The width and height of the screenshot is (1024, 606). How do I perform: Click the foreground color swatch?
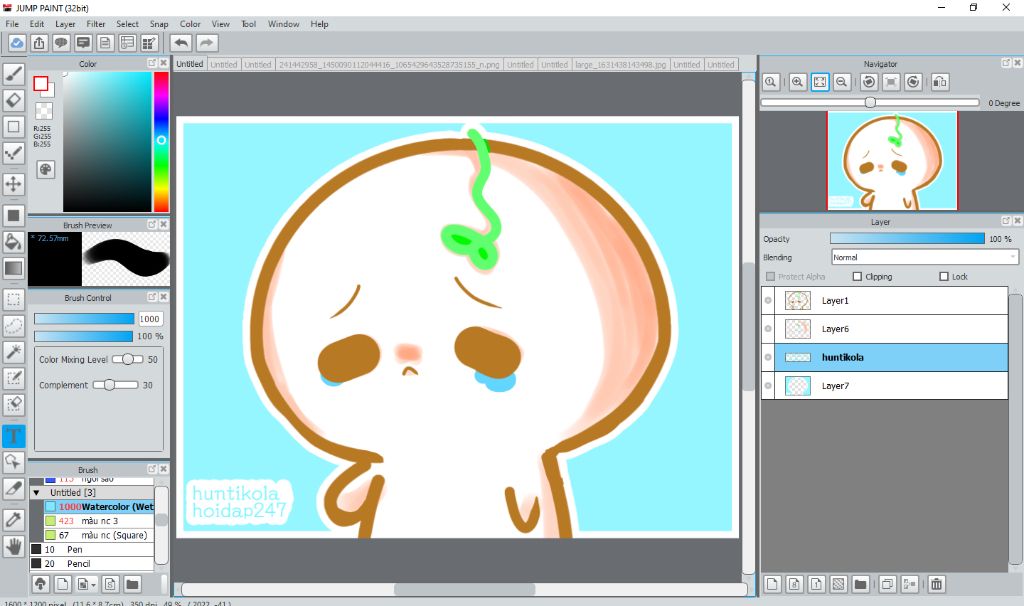click(41, 84)
